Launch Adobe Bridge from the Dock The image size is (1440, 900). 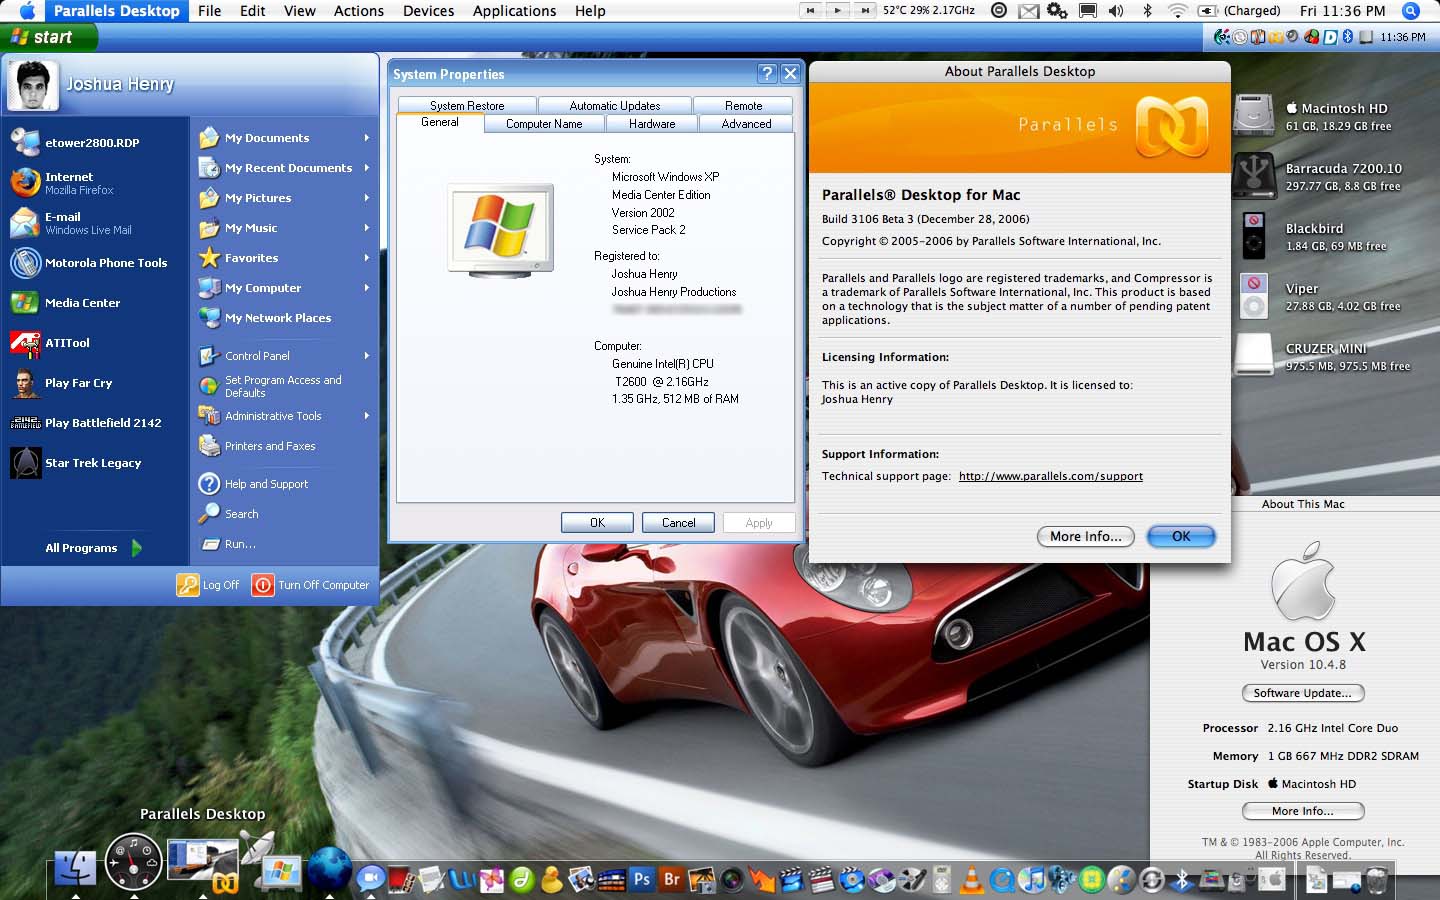pos(672,879)
